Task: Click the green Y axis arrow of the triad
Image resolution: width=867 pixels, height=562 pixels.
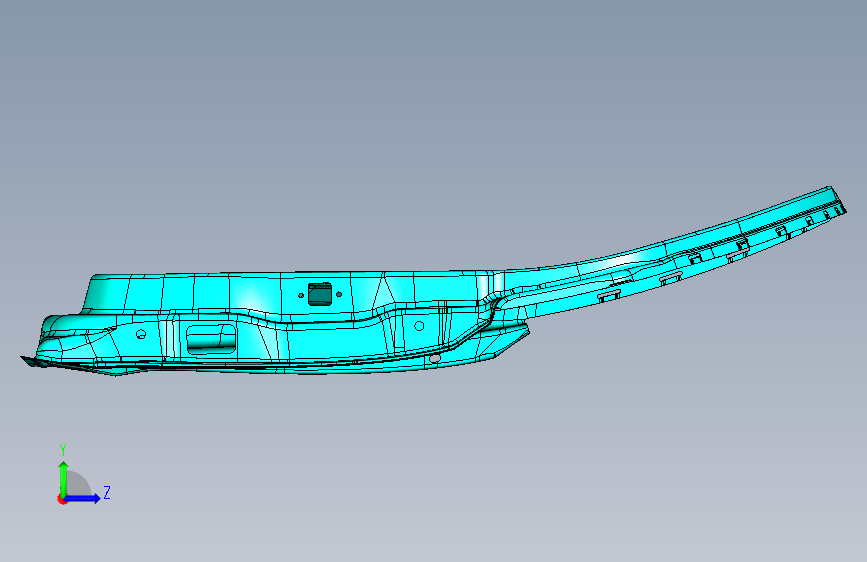Action: point(64,478)
